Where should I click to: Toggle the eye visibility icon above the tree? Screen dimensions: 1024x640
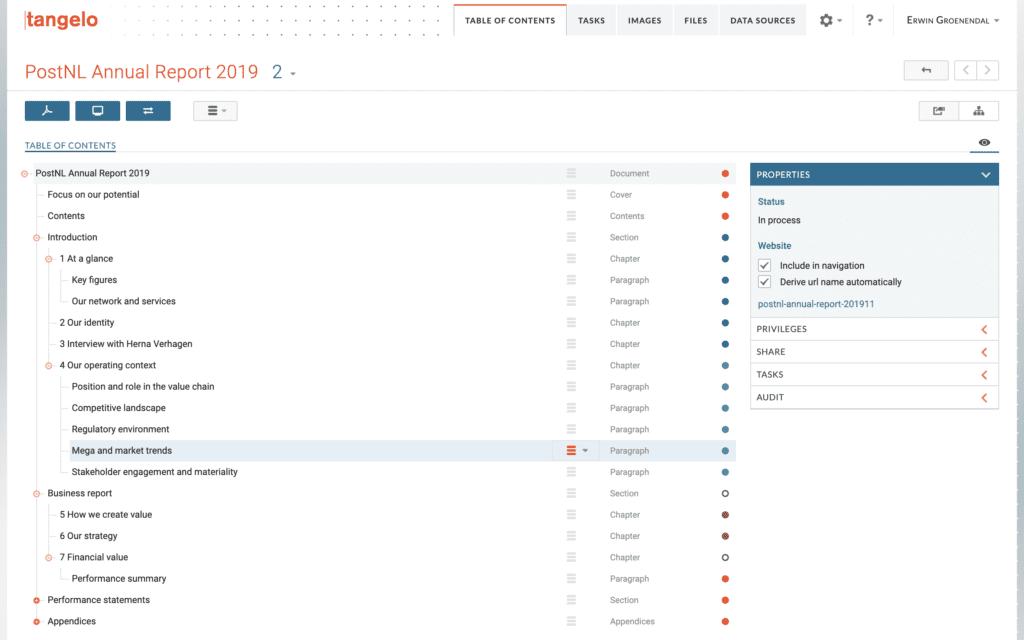(983, 143)
